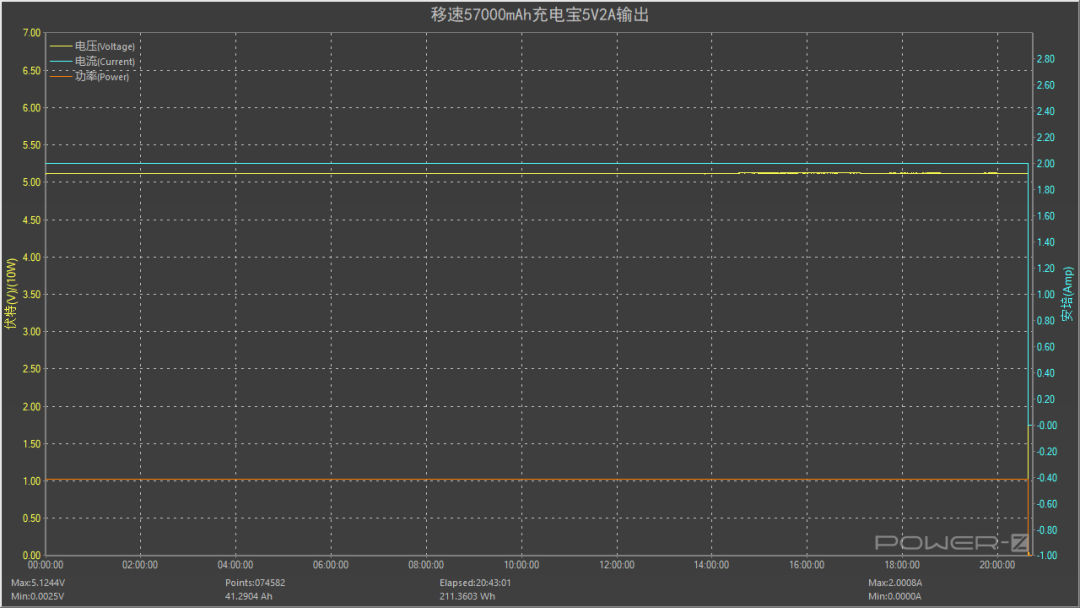The image size is (1080, 608).
Task: Click the 5.50 voltage axis value
Action: pyautogui.click(x=32, y=145)
